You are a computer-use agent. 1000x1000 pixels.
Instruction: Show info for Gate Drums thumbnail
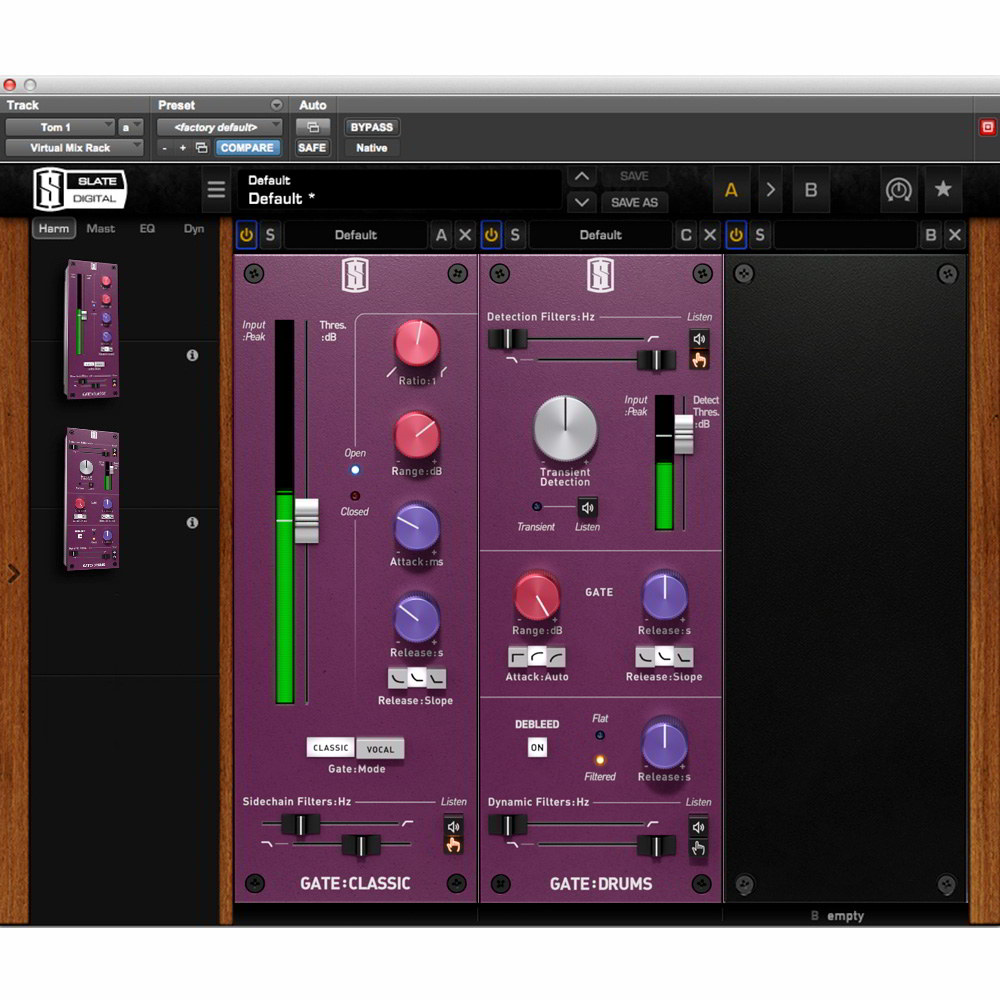192,522
